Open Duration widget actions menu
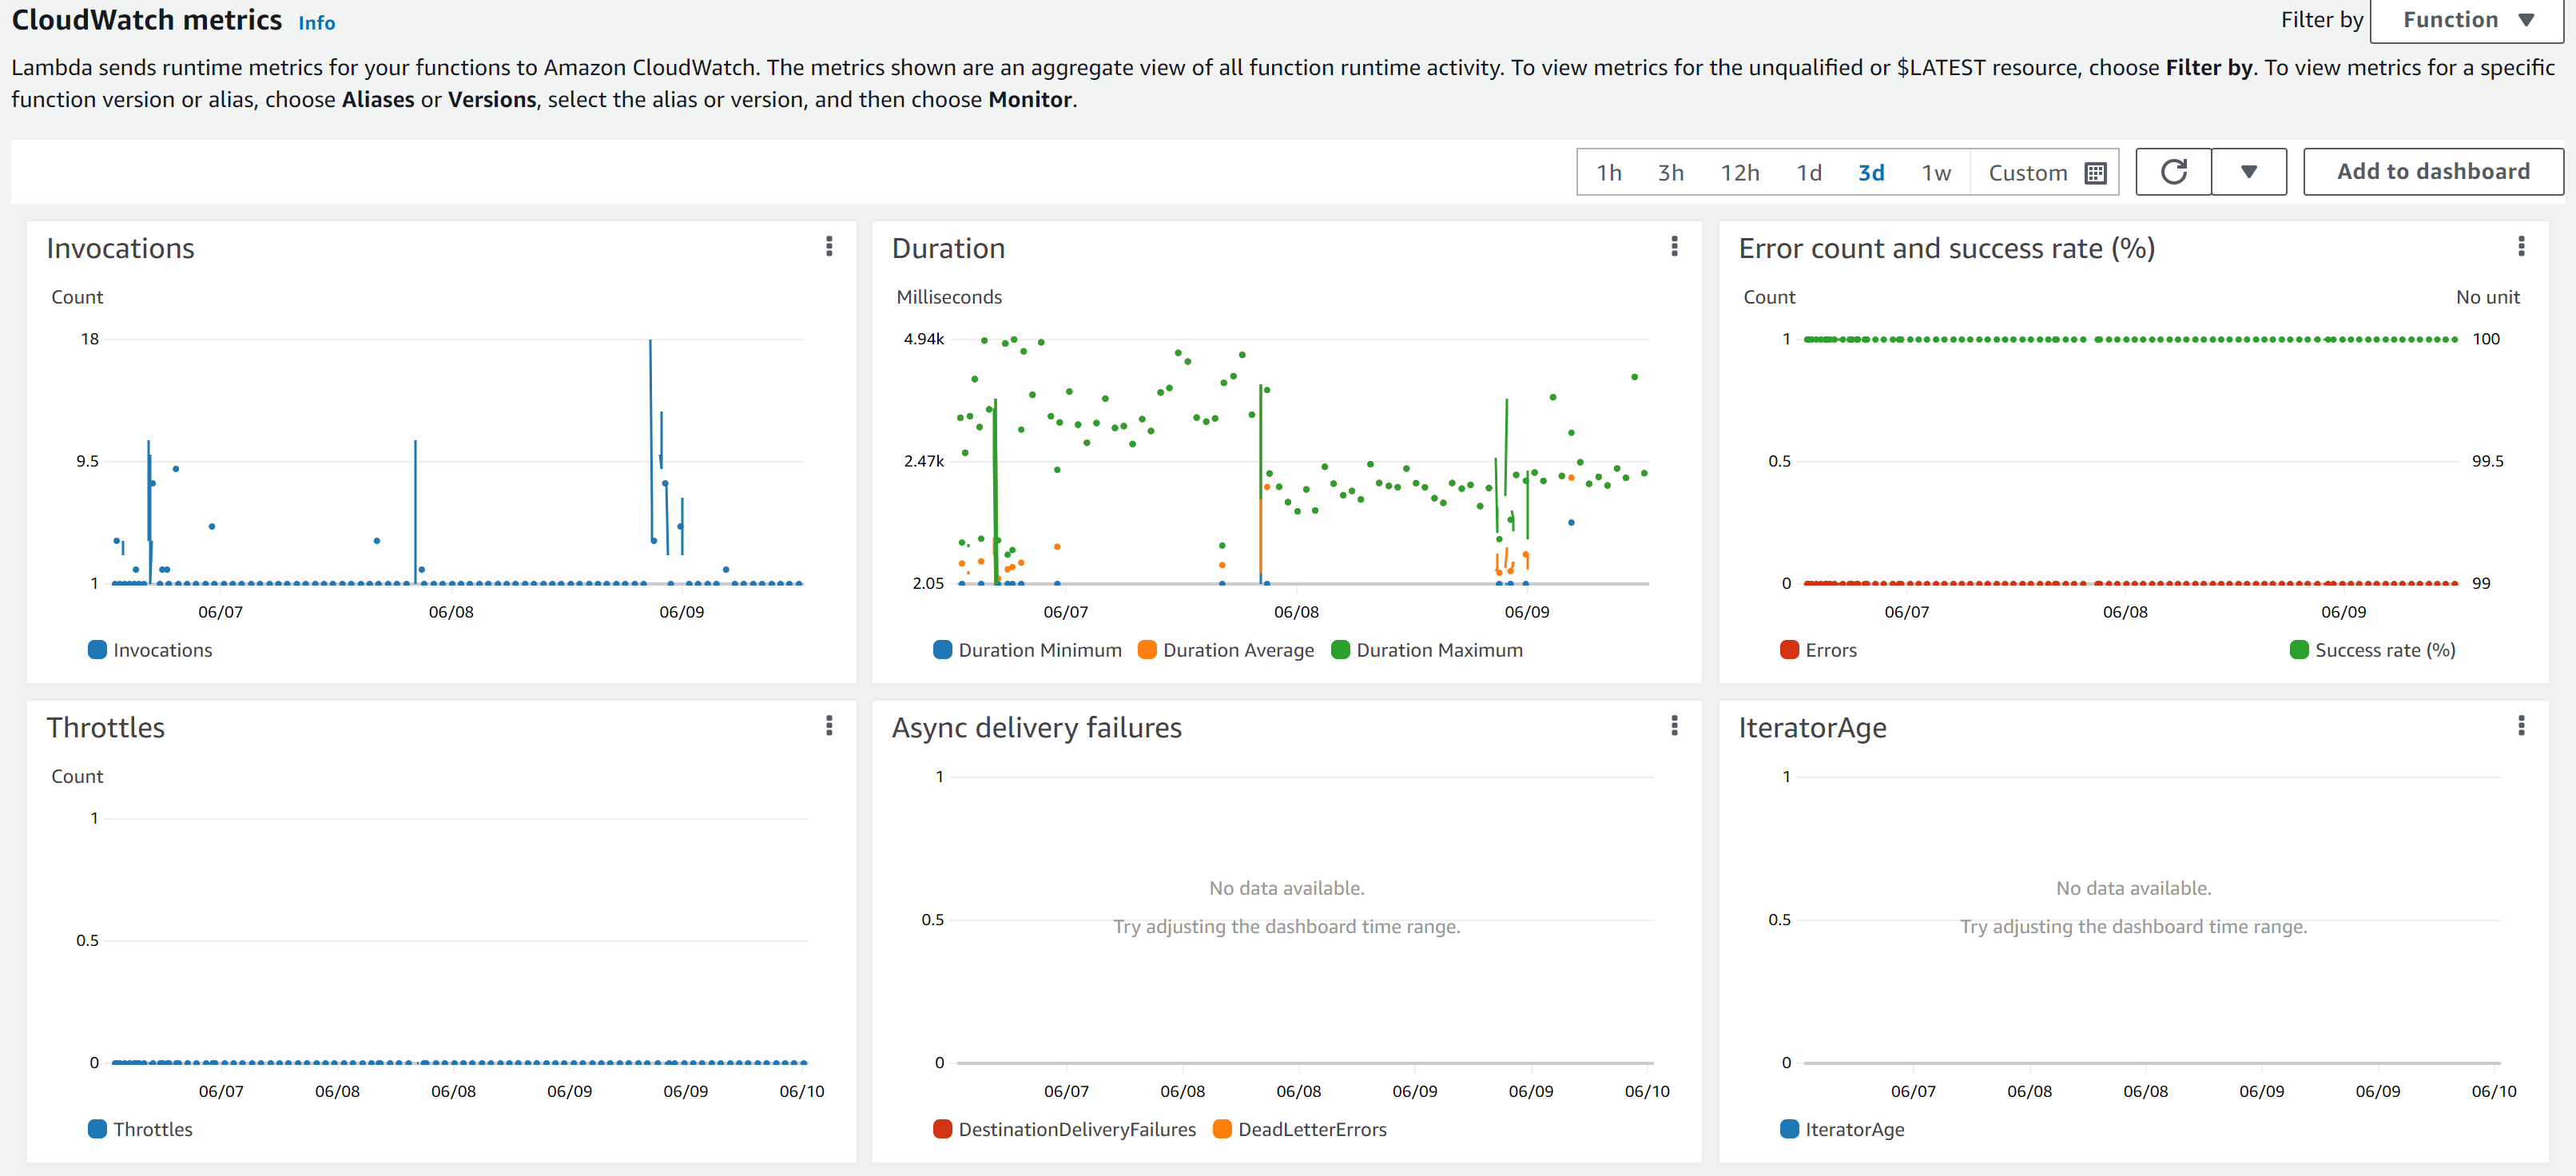The width and height of the screenshot is (2576, 1176). [1674, 247]
